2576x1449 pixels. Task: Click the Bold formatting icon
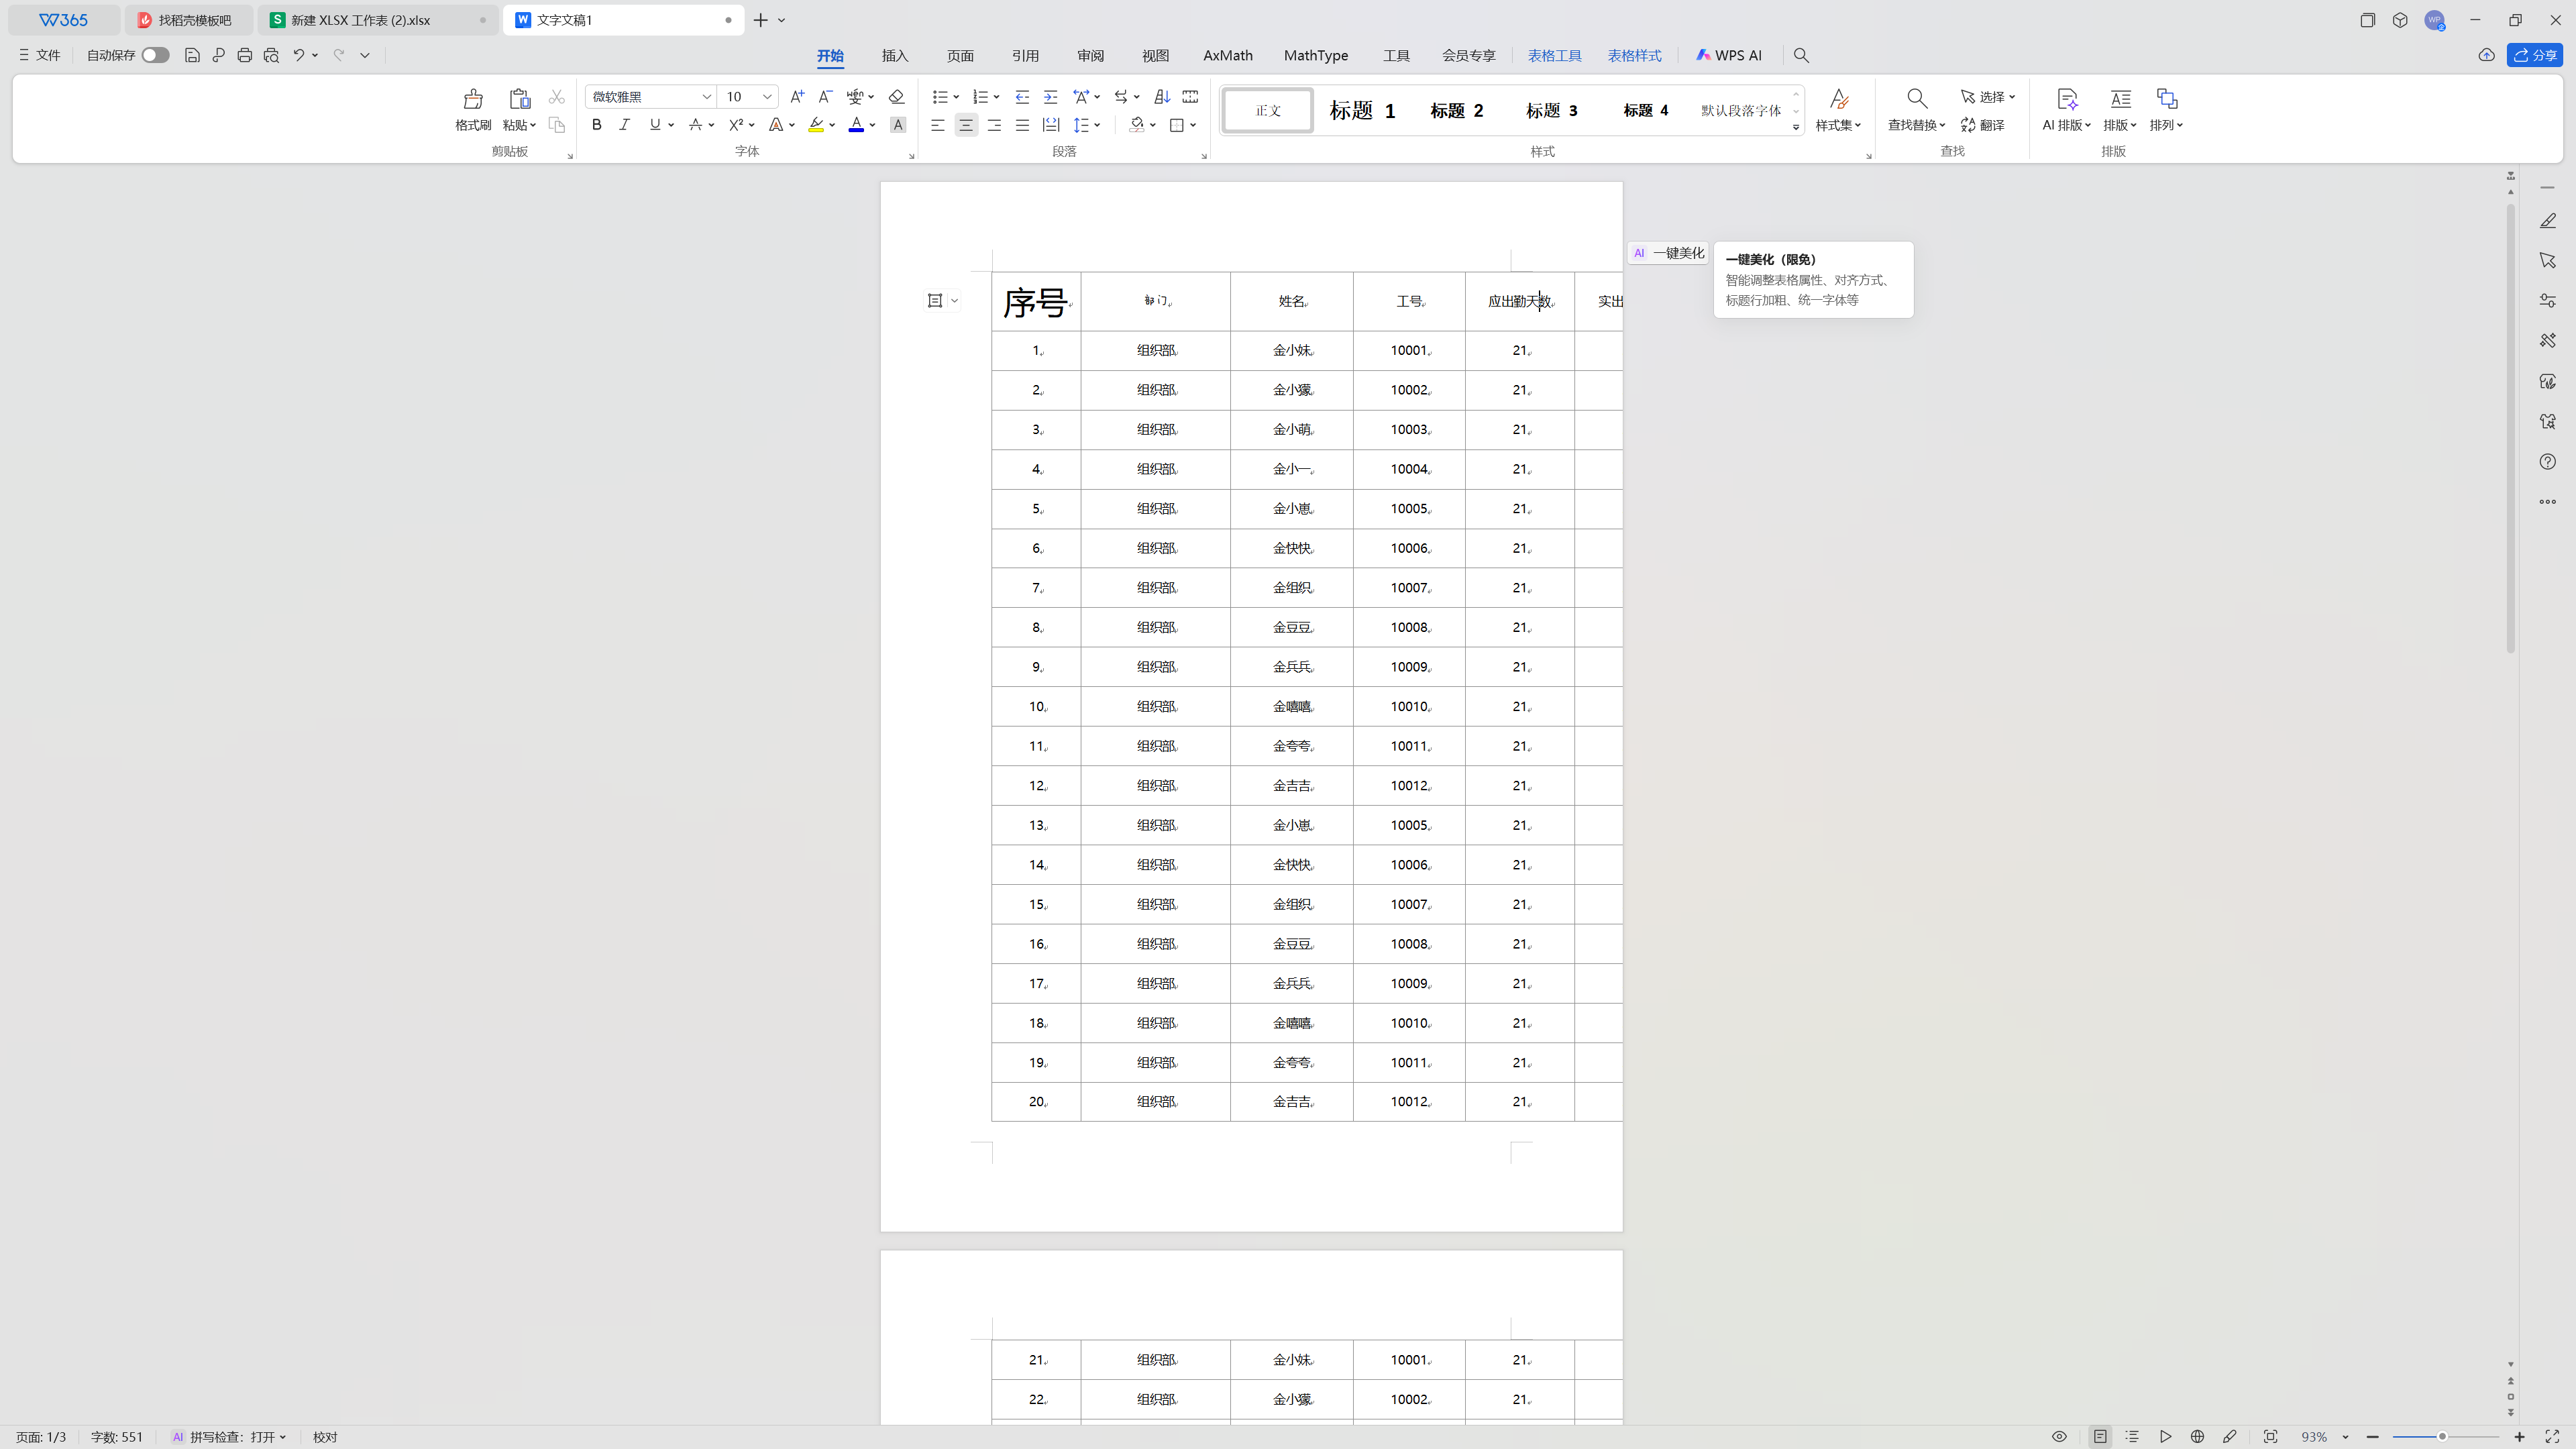pos(597,125)
